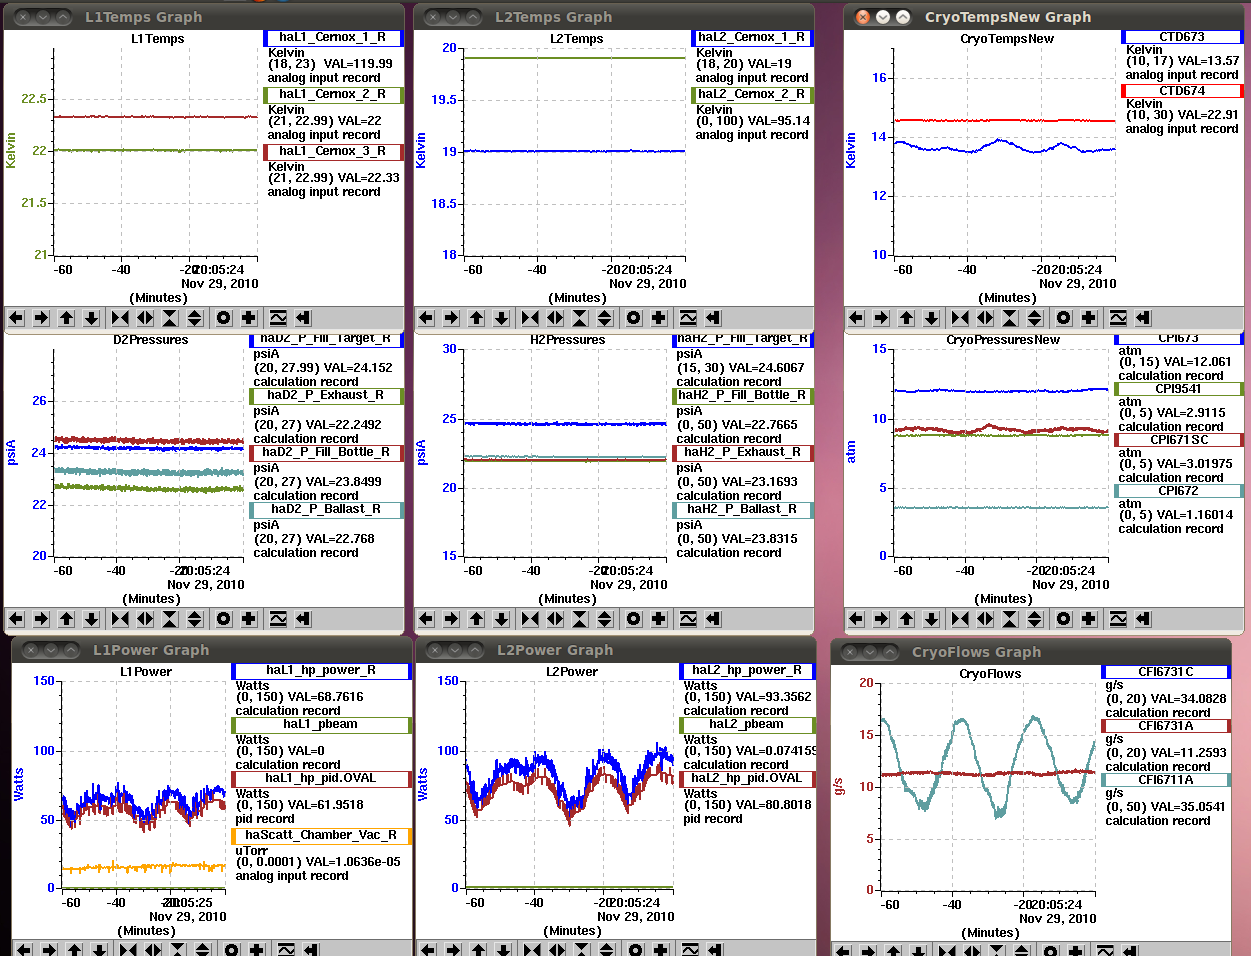Click the horizontal compress bowtie icon in L2Temps
Screen dimensions: 1251x956
click(x=530, y=318)
